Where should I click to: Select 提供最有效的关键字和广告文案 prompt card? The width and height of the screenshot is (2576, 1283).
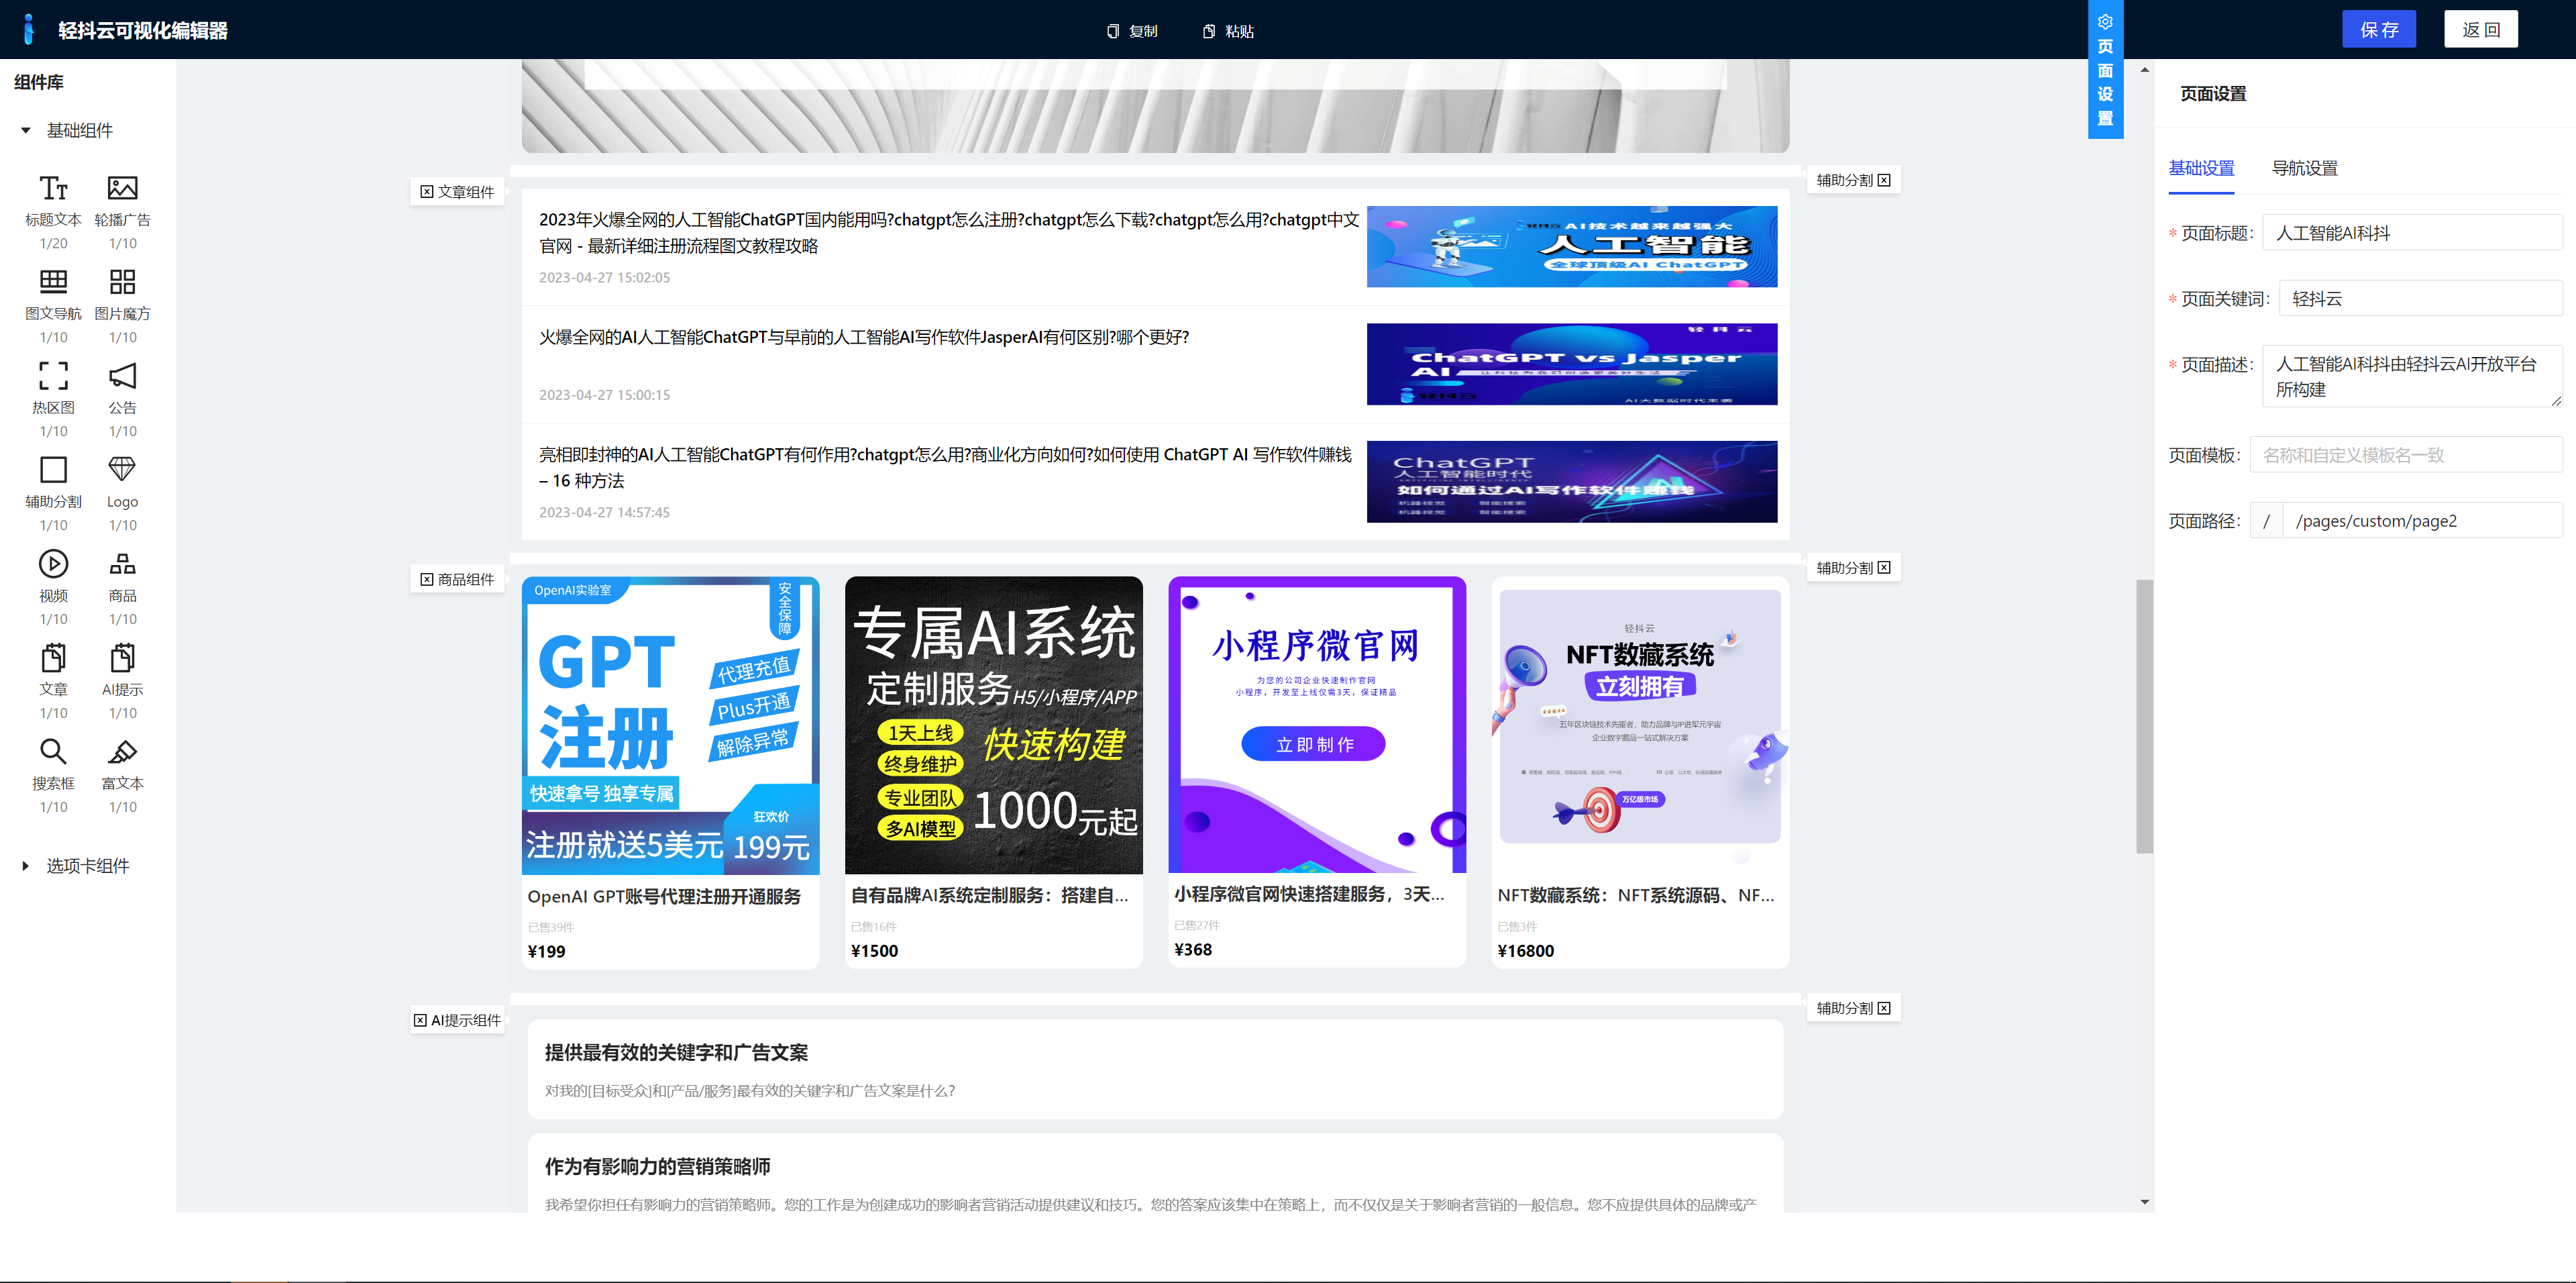[1155, 1069]
